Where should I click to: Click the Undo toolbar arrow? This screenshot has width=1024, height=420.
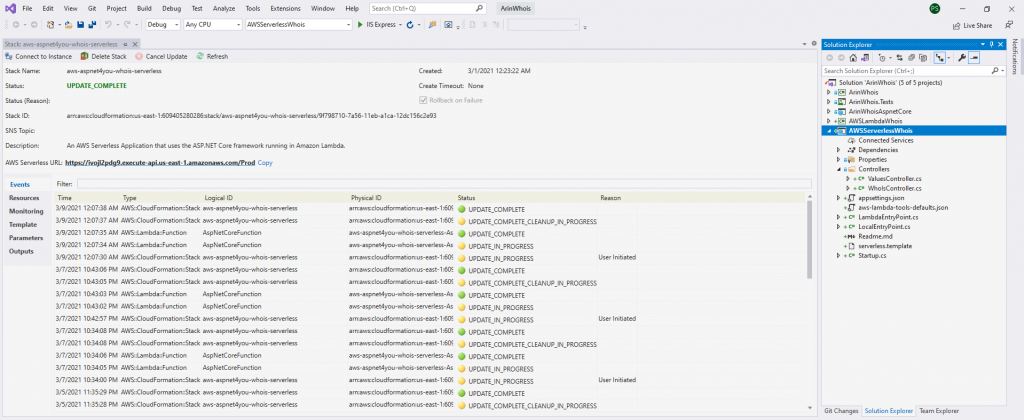[x=108, y=25]
